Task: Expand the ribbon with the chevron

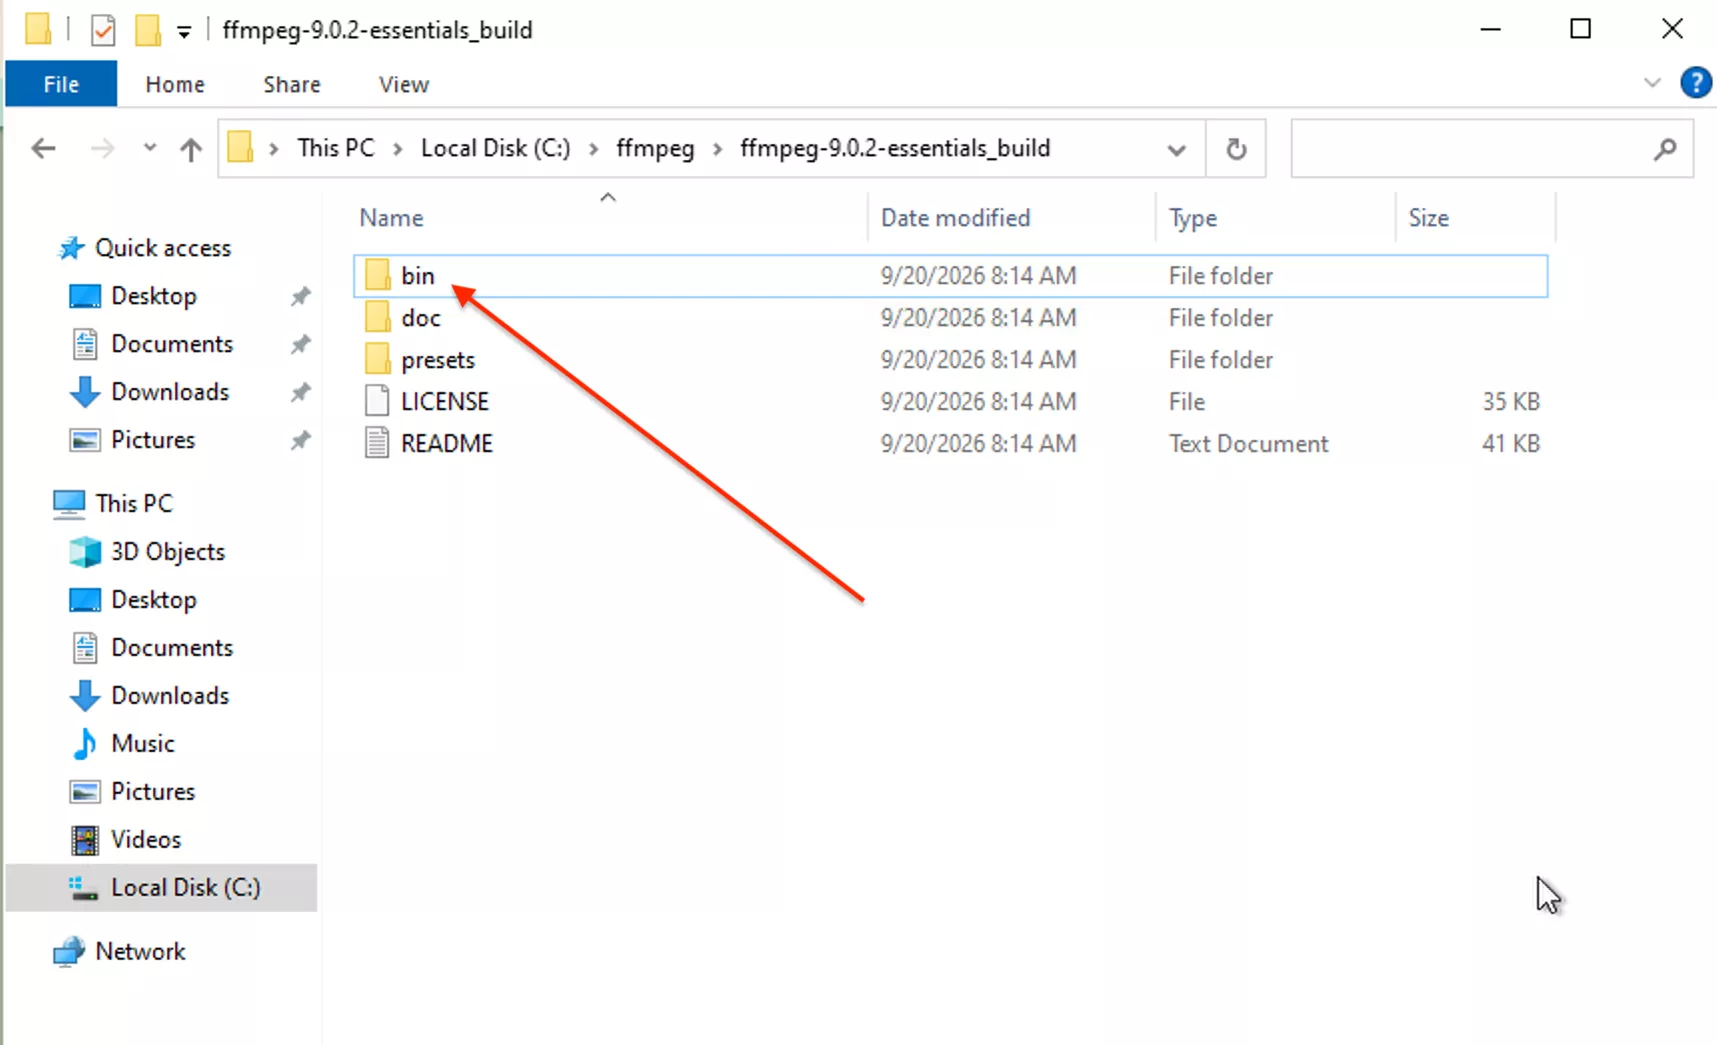Action: point(1652,83)
